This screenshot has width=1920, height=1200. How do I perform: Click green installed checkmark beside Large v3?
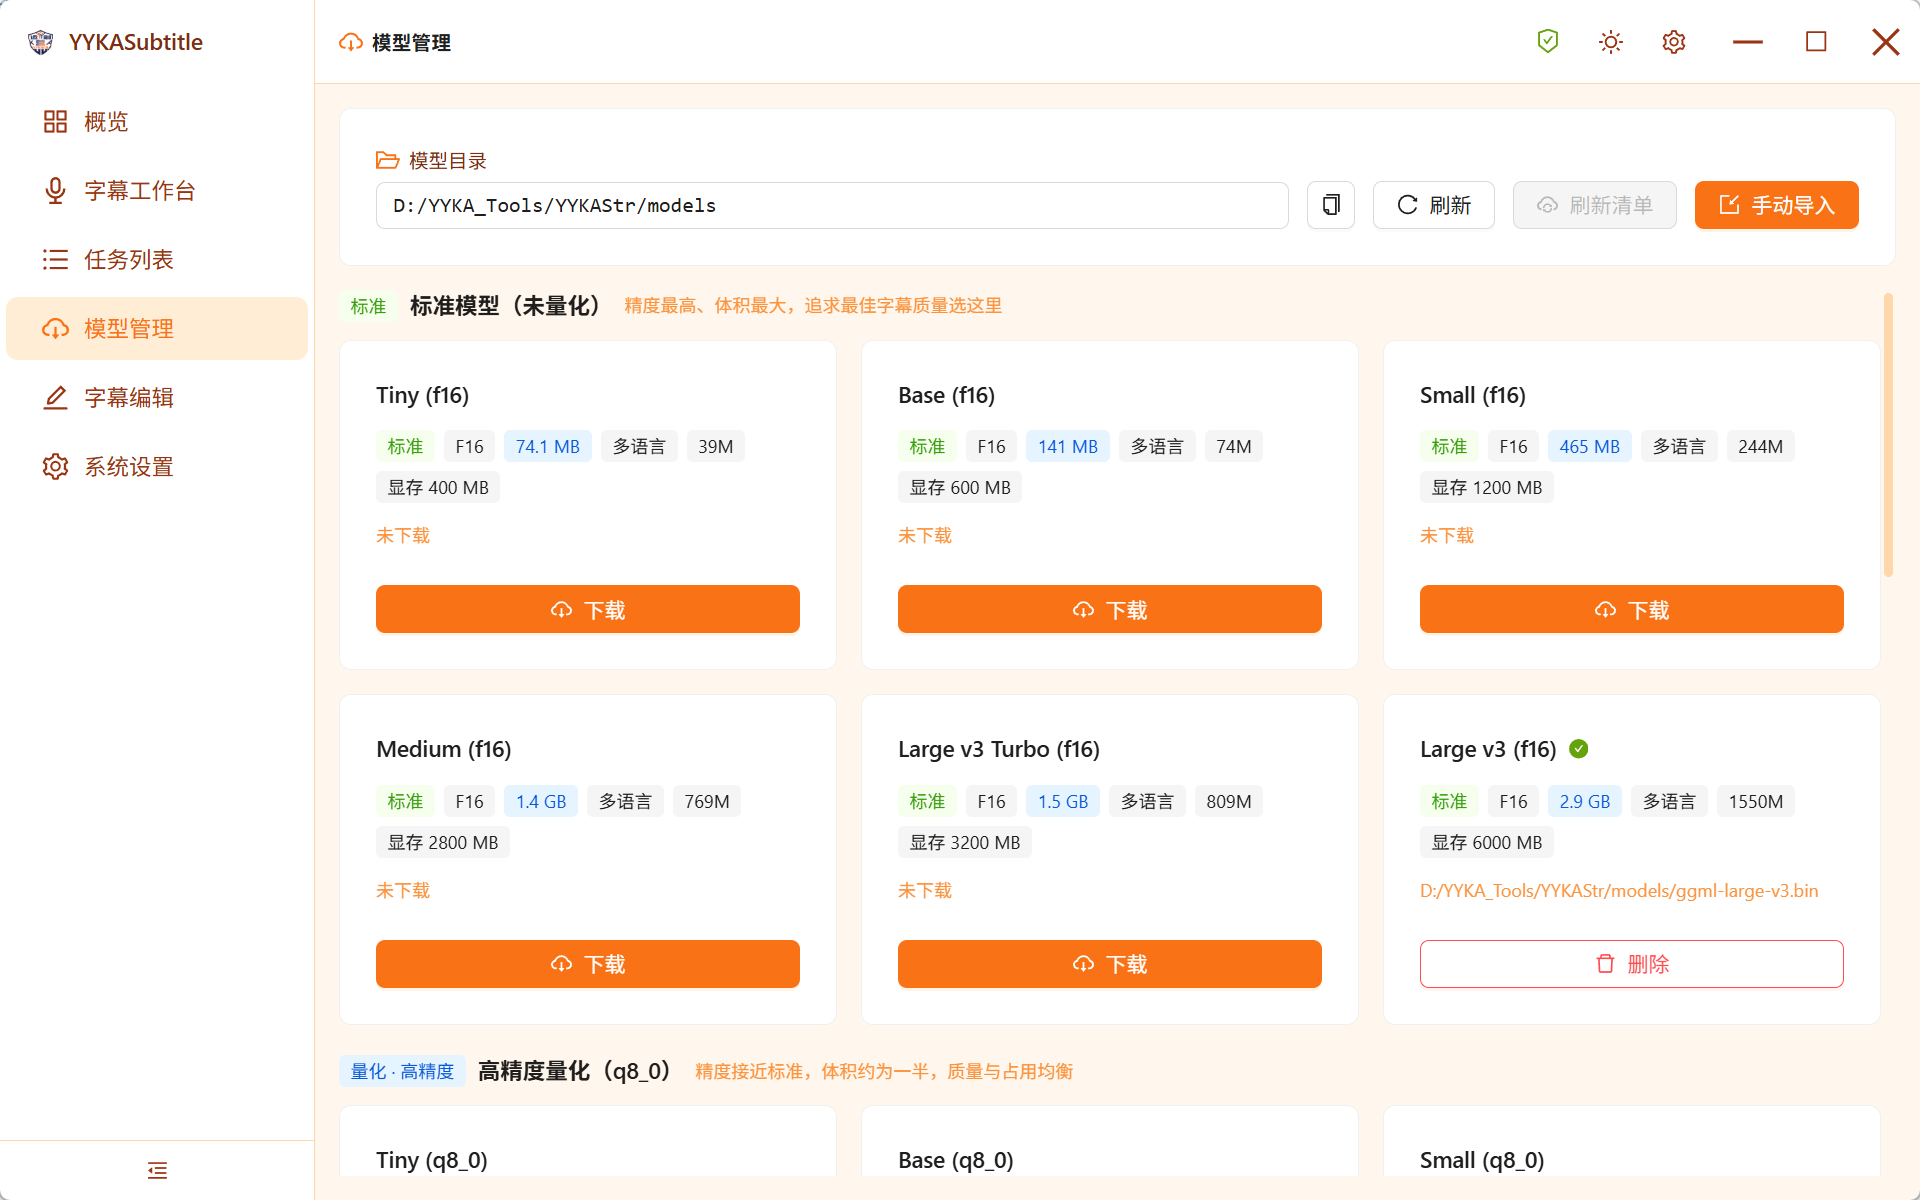[x=1579, y=749]
